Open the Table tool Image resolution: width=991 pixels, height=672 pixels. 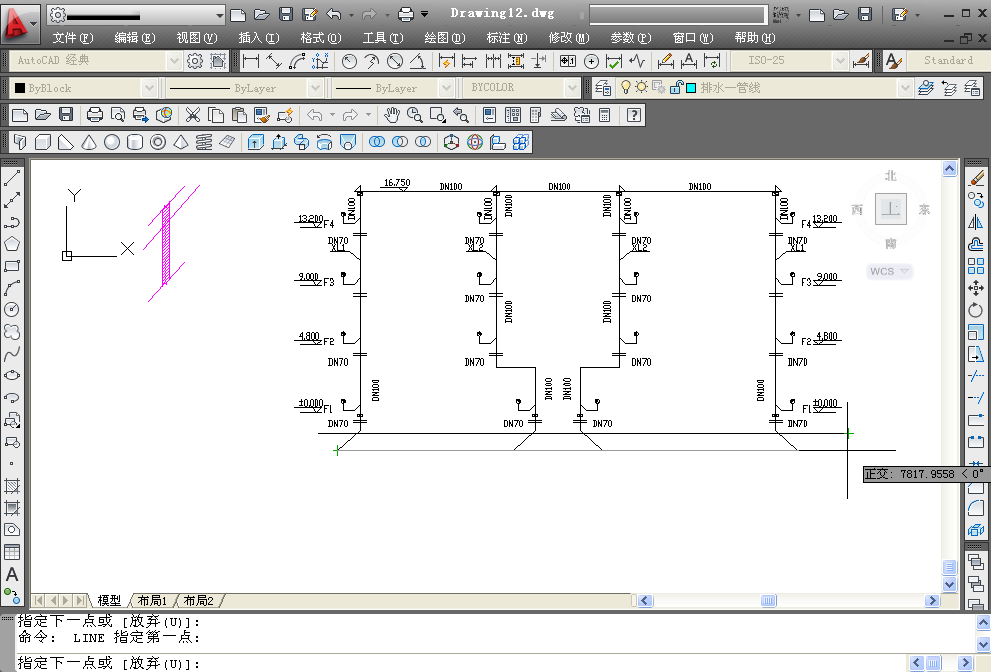12,552
